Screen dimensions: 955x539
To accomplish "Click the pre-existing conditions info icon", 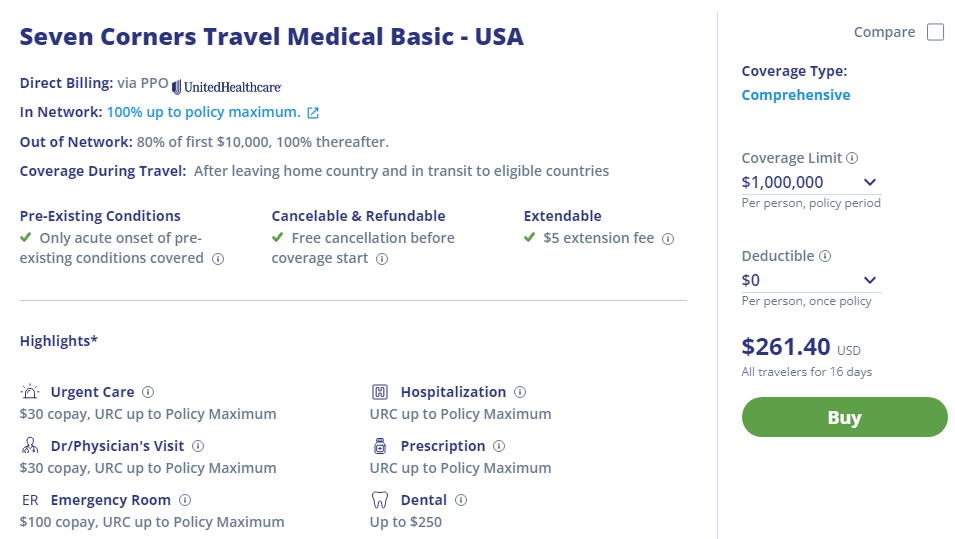I will [218, 259].
